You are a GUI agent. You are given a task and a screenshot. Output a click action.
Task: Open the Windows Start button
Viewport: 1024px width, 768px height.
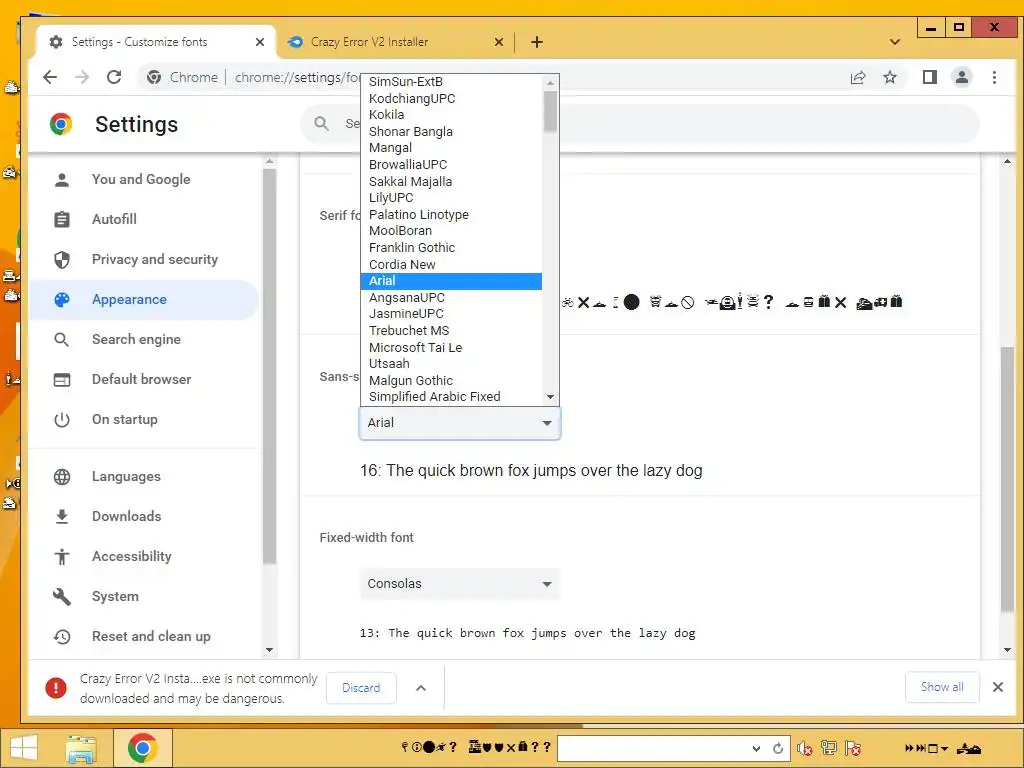tap(24, 748)
